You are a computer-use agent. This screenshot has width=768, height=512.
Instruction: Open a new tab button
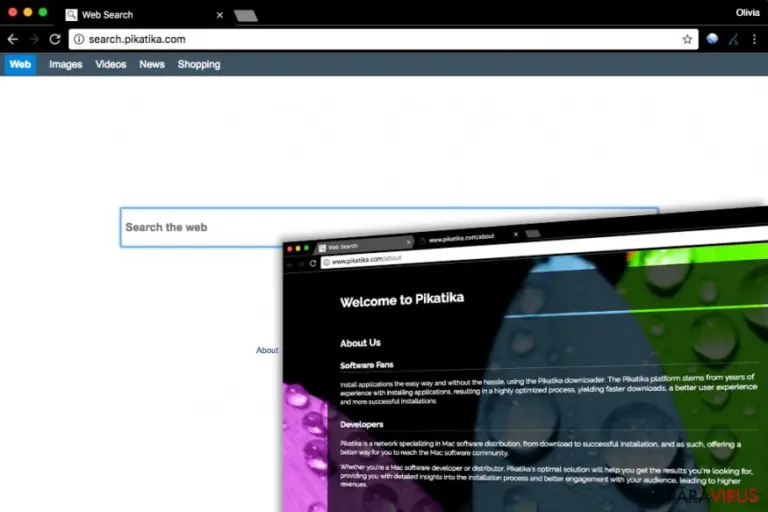[246, 16]
